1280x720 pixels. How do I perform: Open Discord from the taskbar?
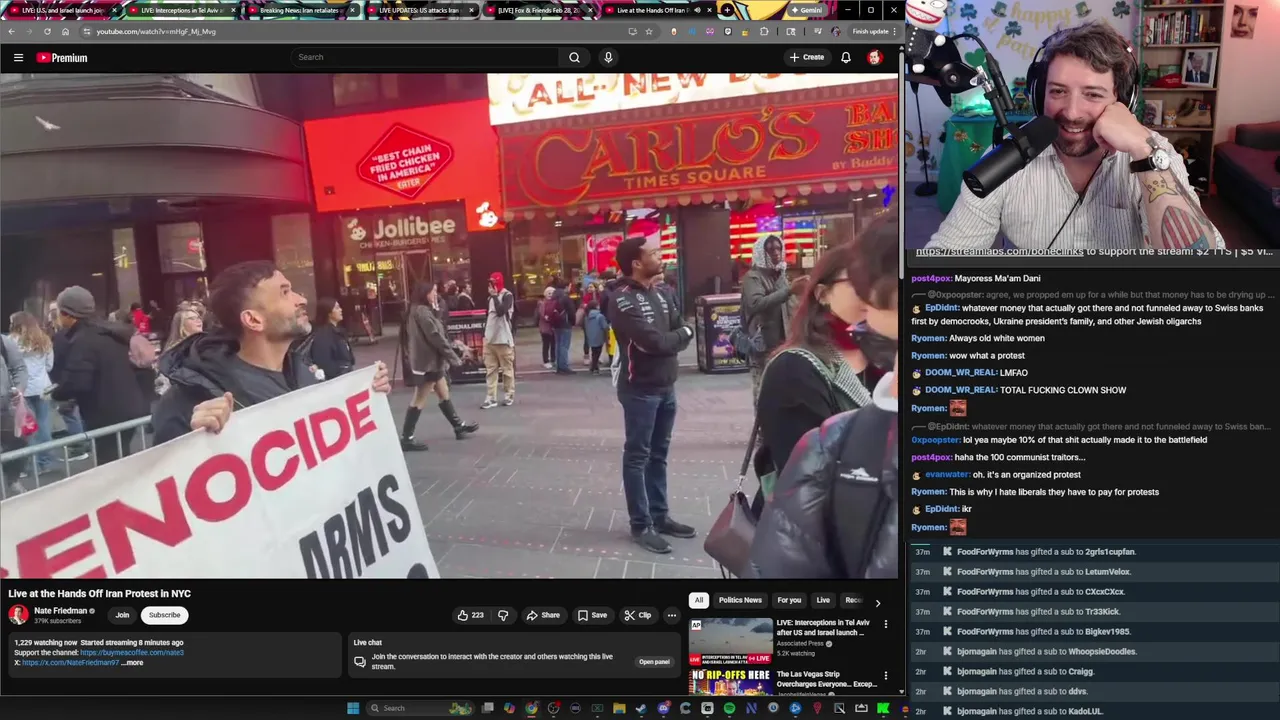click(x=663, y=708)
